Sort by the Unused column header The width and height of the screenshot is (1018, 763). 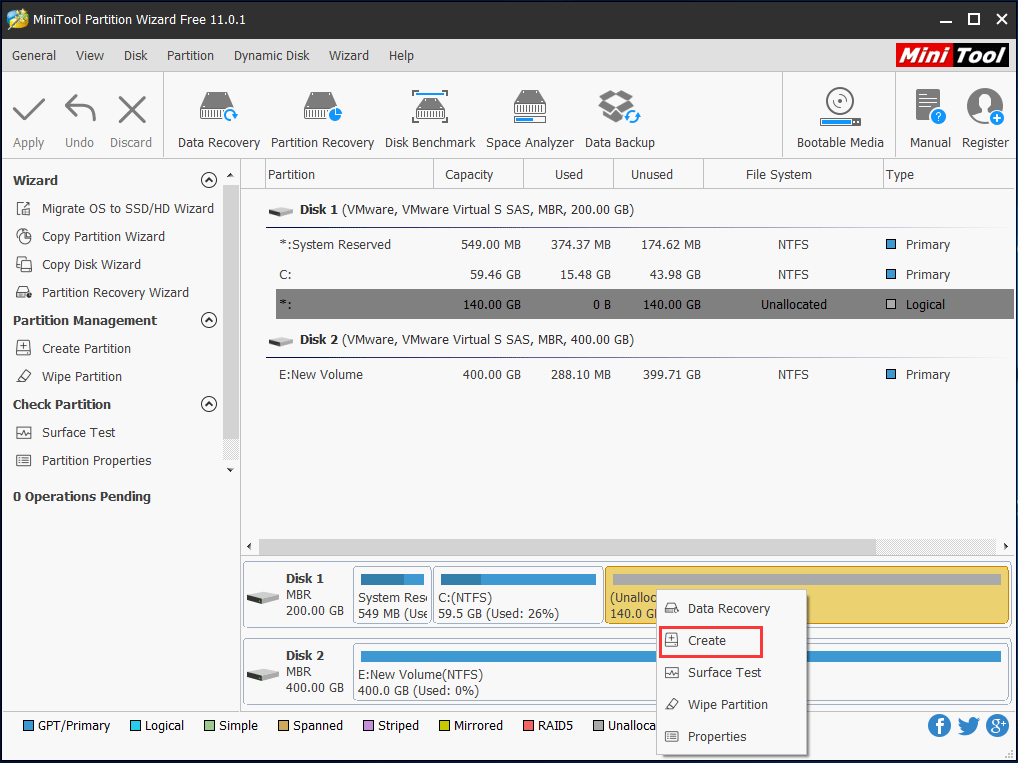[658, 174]
